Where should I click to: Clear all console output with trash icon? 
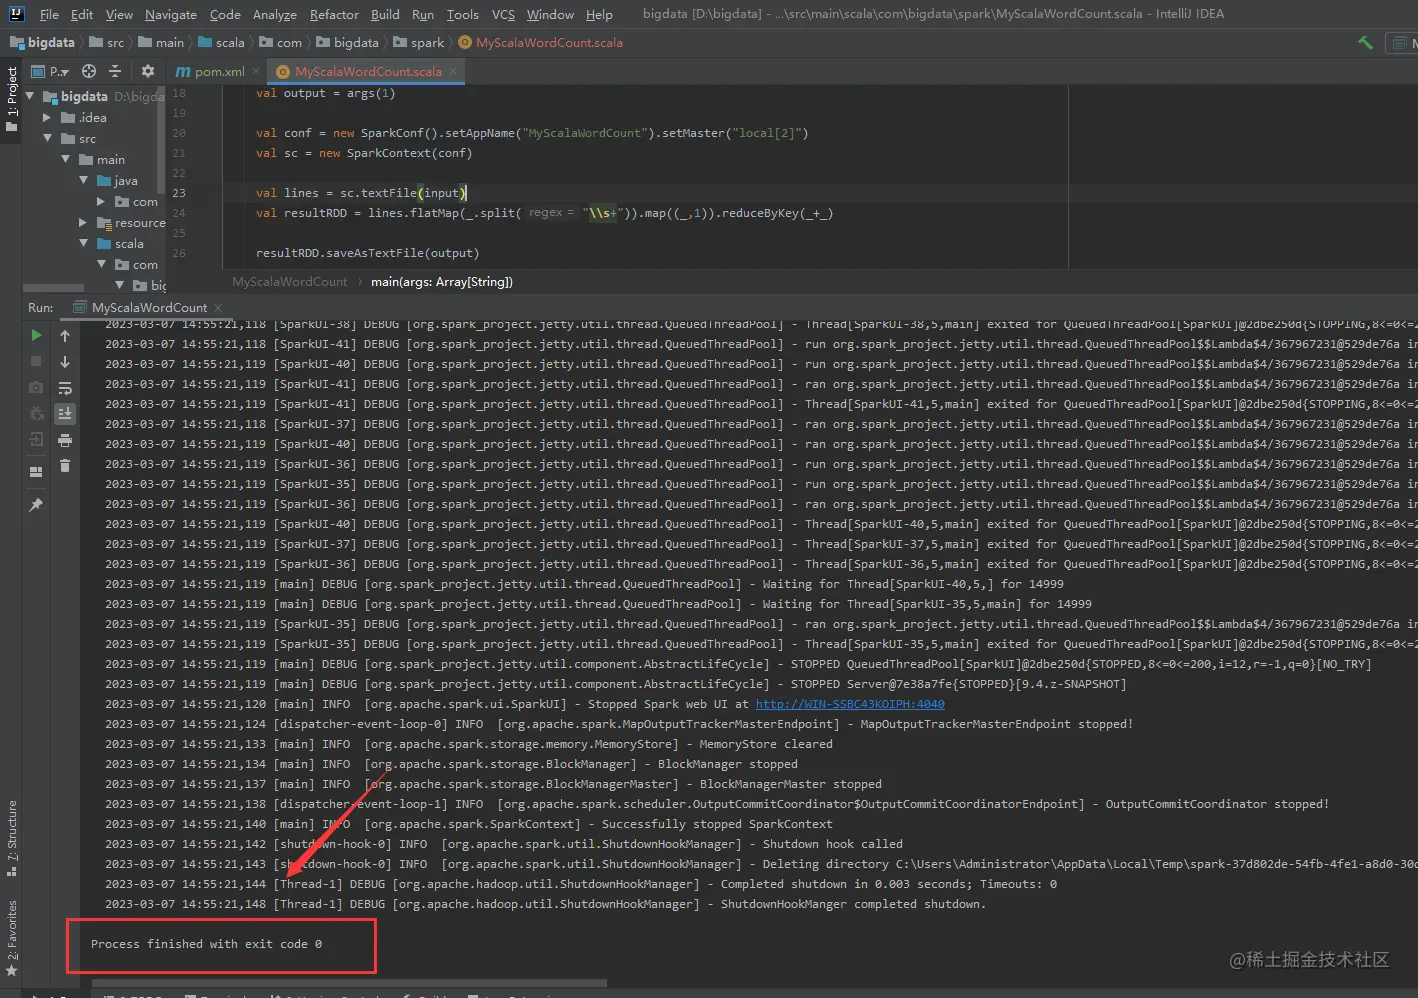click(65, 466)
